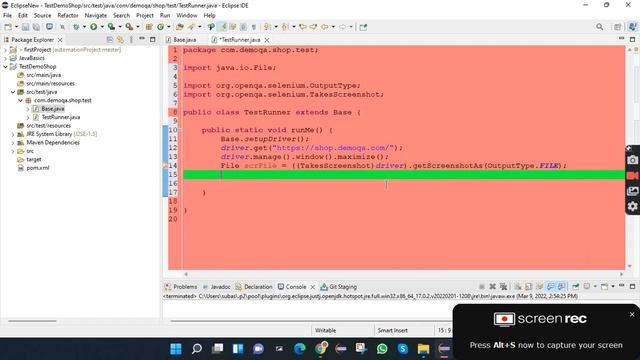Viewport: 640px width, 360px height.
Task: Toggle Link with Editor in Package Explorer
Action: pyautogui.click(x=120, y=40)
